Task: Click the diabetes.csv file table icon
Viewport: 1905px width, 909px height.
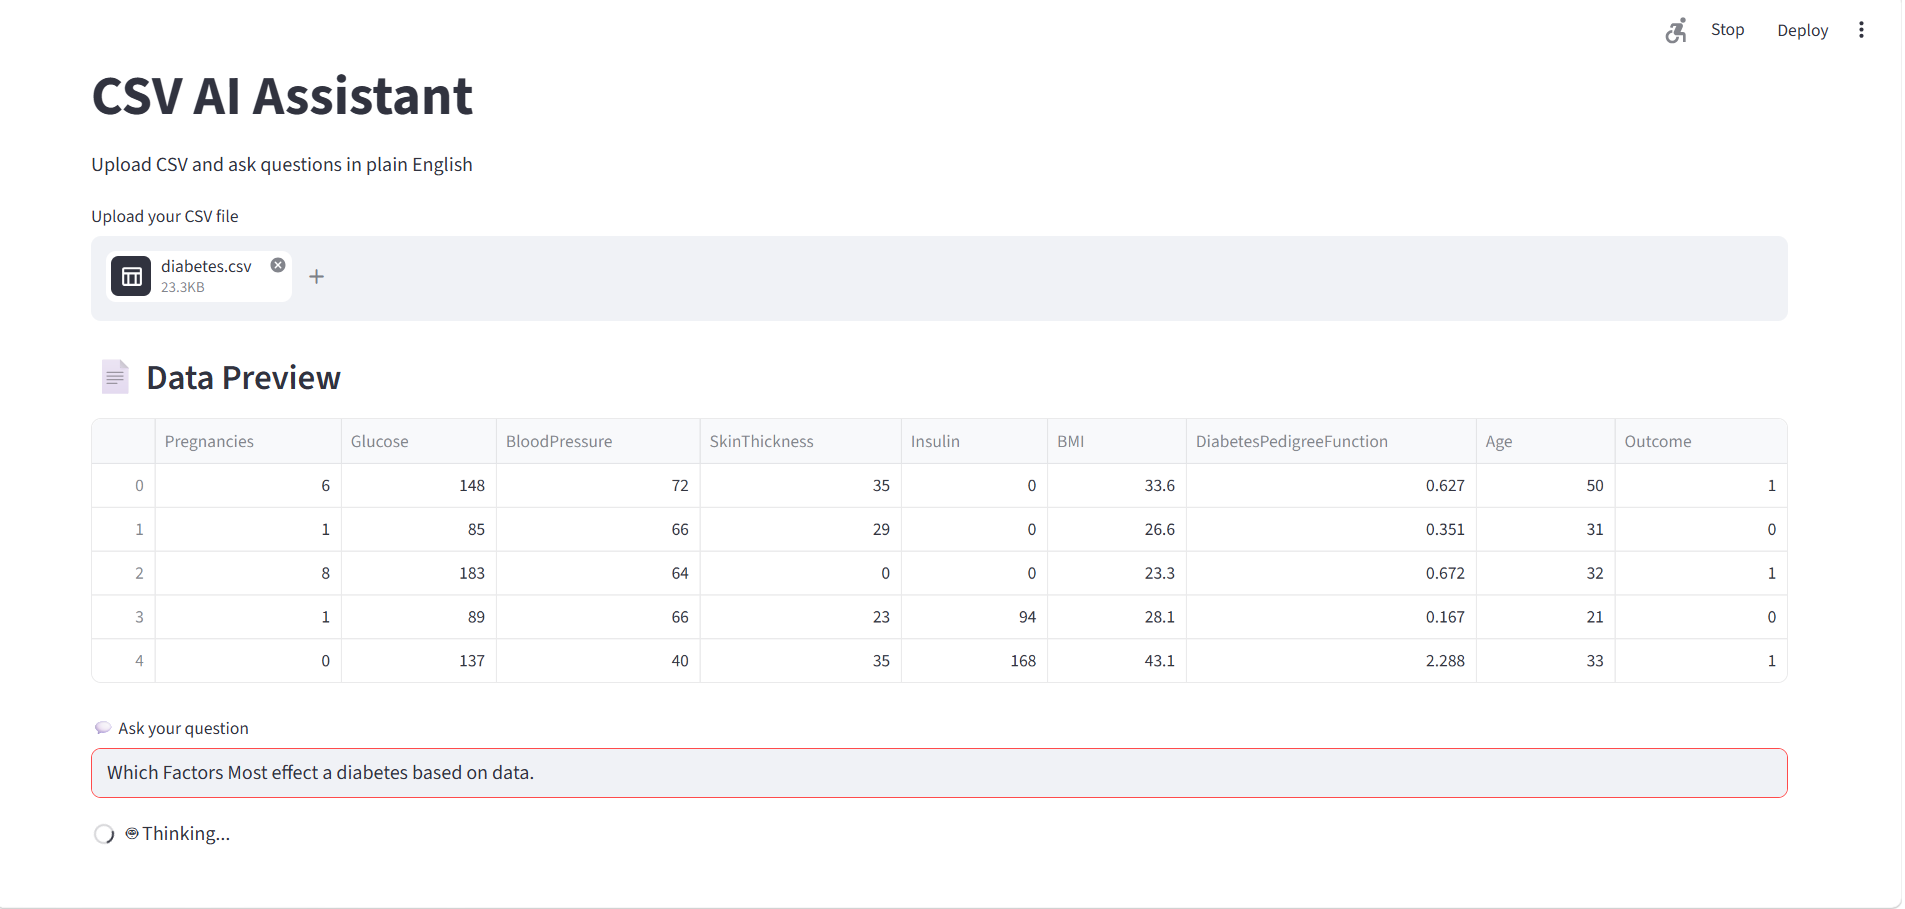Action: coord(131,277)
